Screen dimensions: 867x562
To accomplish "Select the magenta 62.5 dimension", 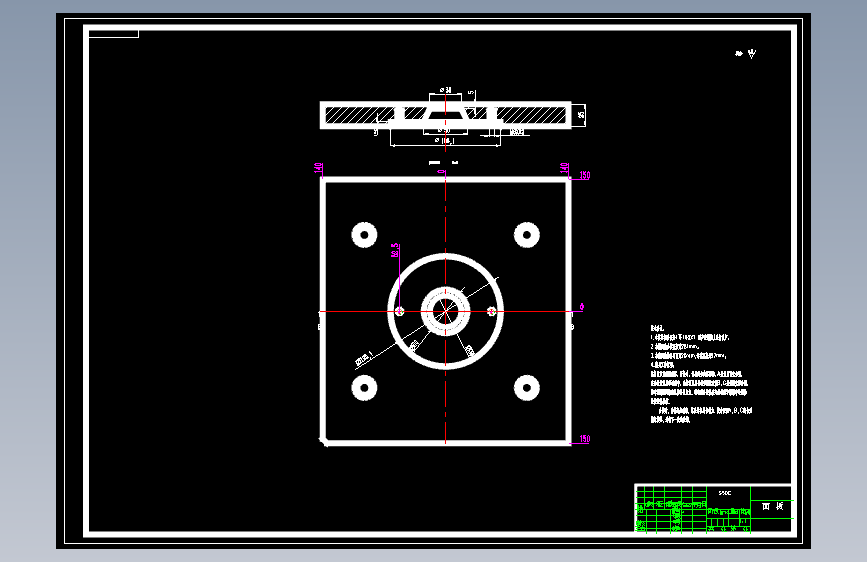I will (395, 251).
